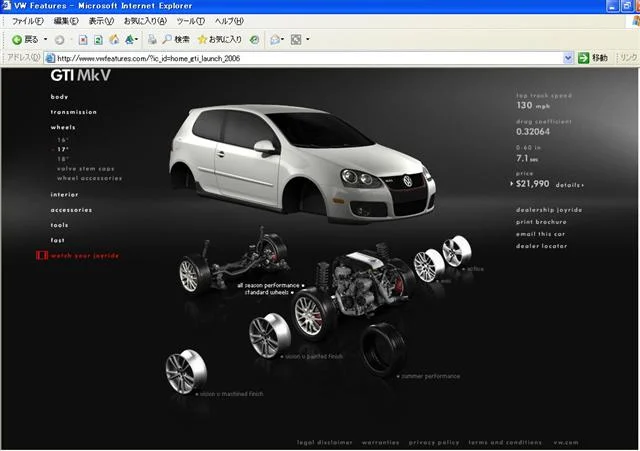
Task: Select the standard wheels label
Action: (267, 293)
